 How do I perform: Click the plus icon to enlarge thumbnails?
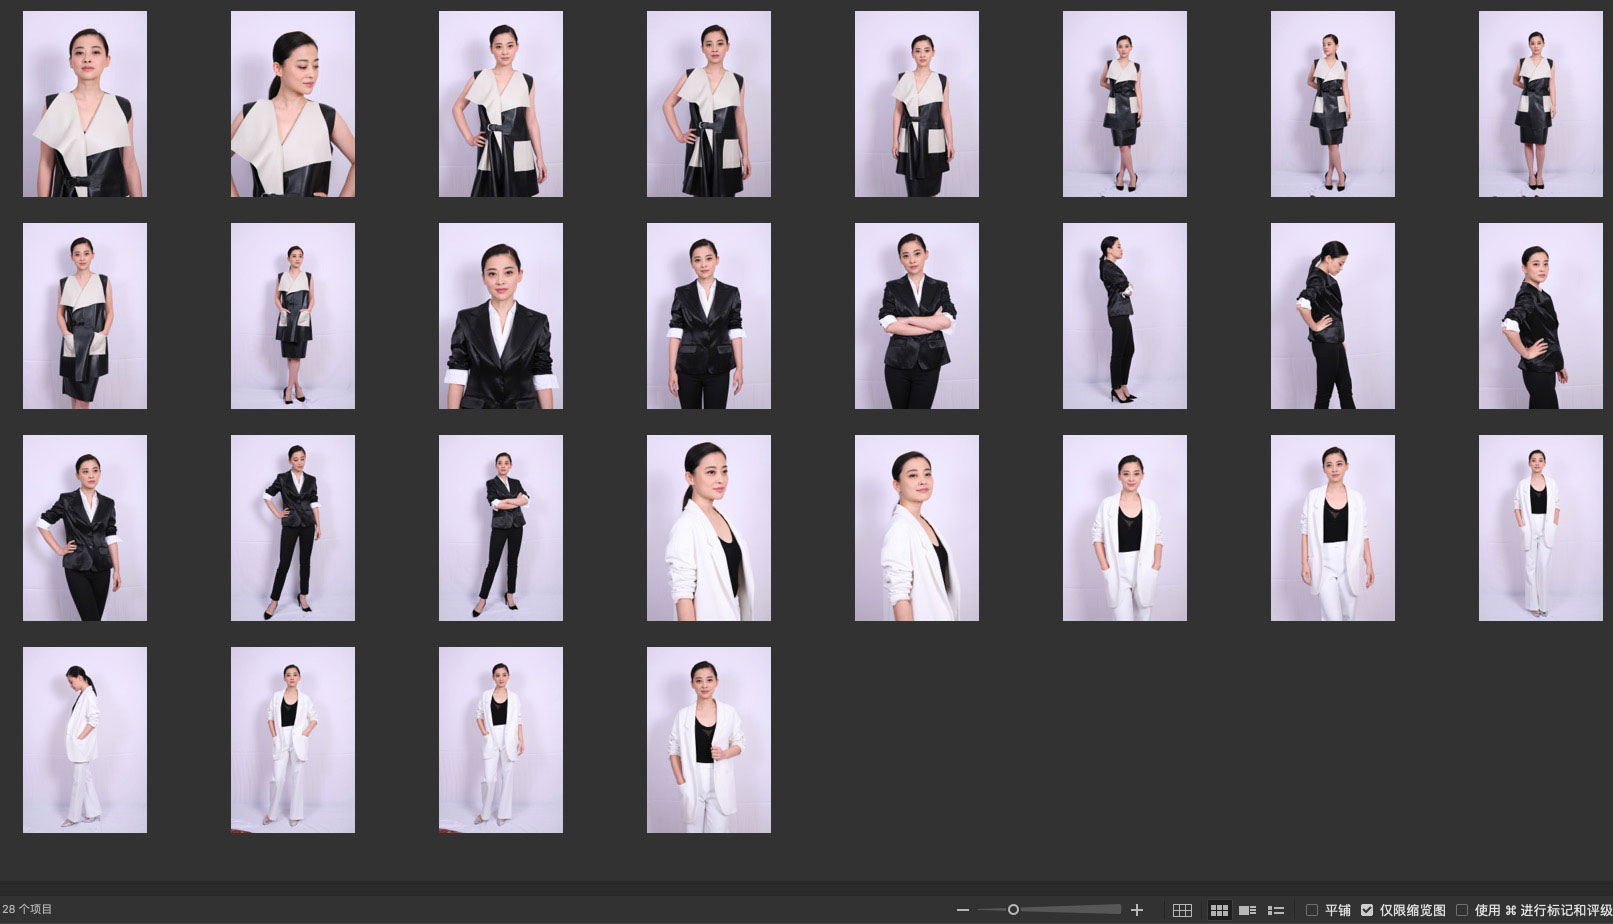(x=1136, y=910)
